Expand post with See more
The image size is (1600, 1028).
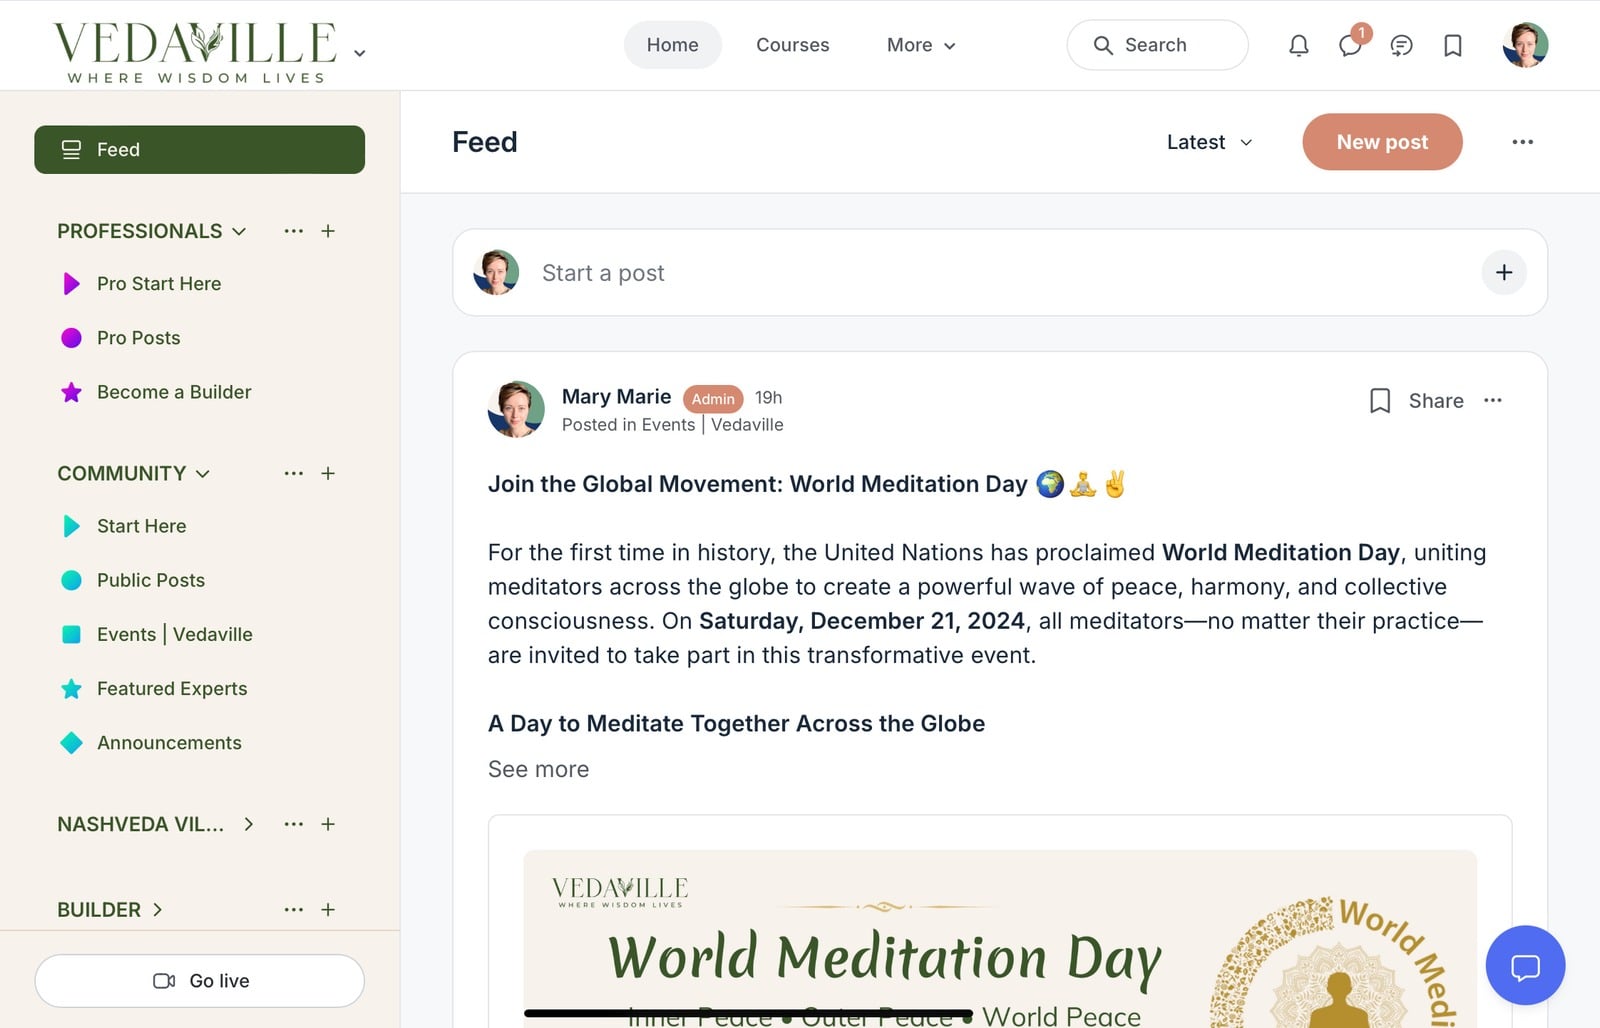538,769
